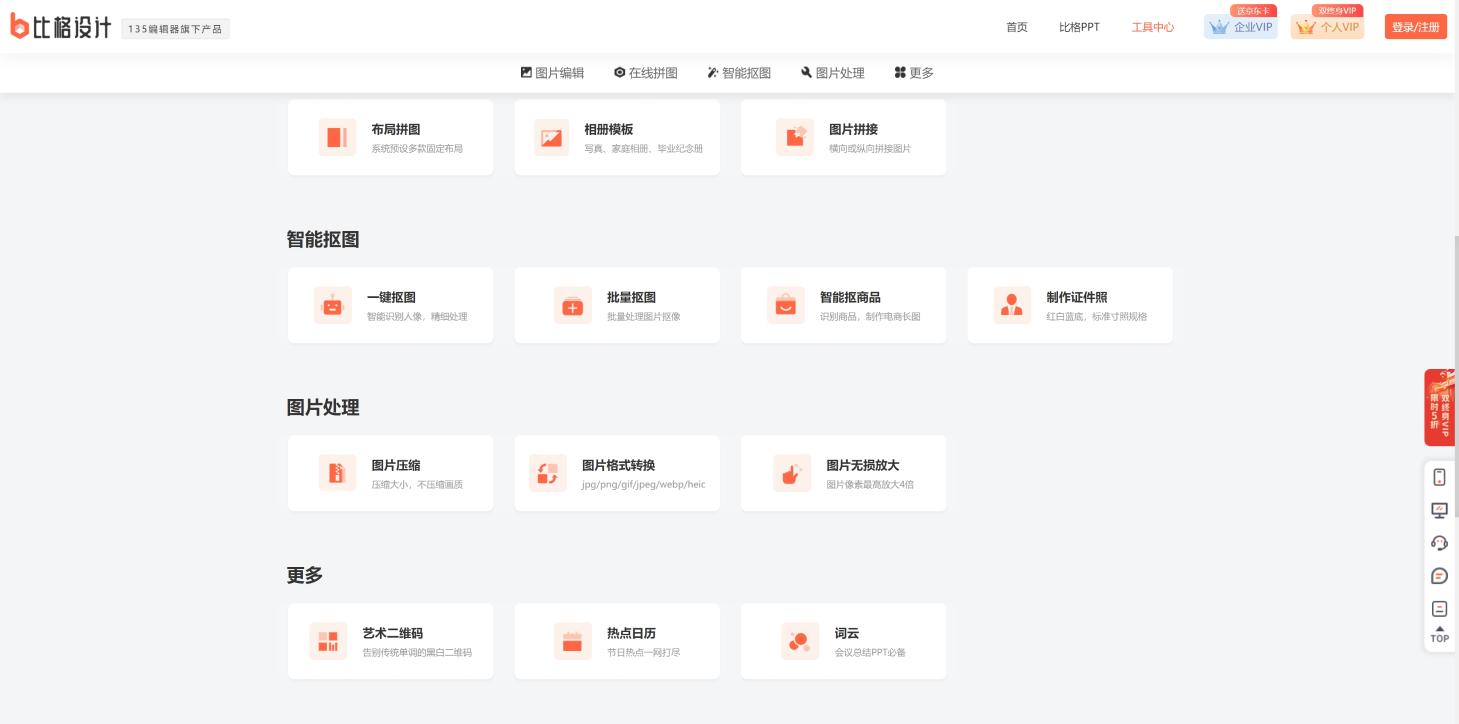This screenshot has width=1459, height=724.
Task: Select the 制作证件照 ID photo icon
Action: [1012, 305]
